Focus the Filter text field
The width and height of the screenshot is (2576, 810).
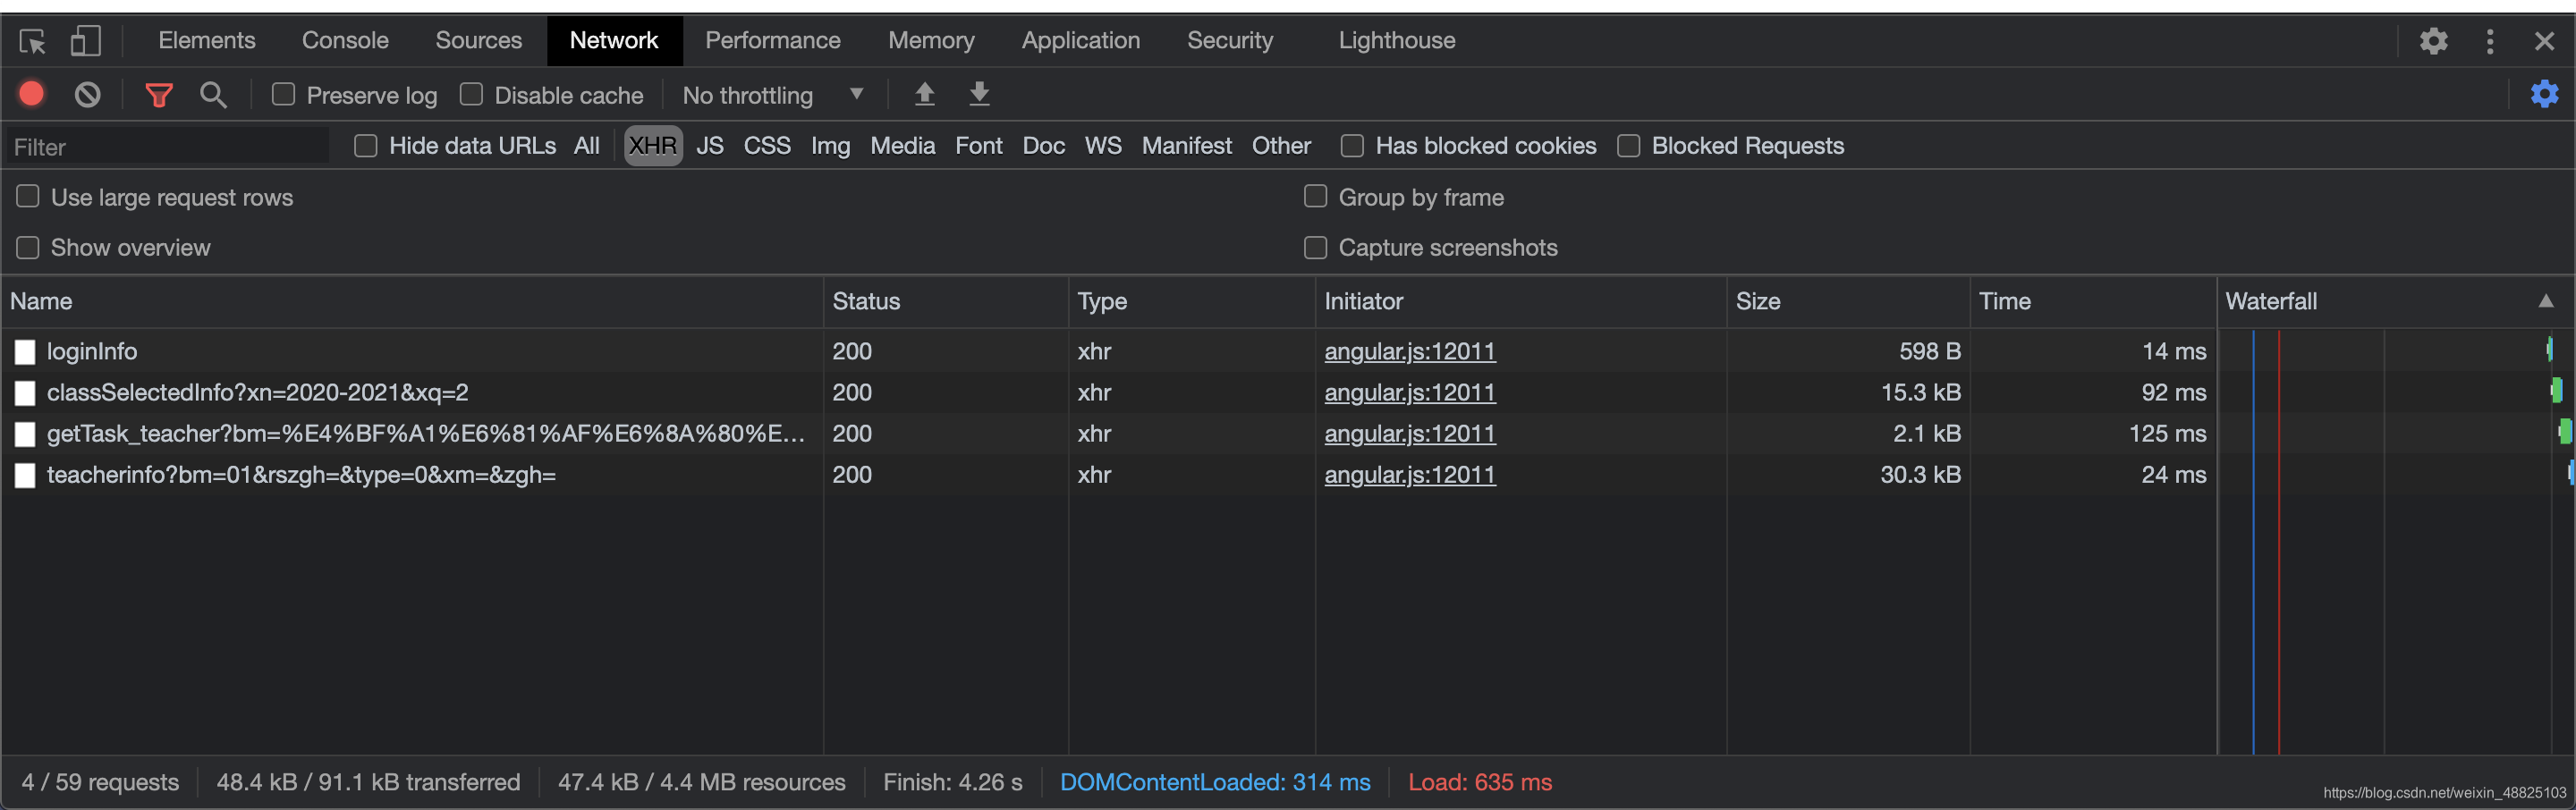click(168, 147)
